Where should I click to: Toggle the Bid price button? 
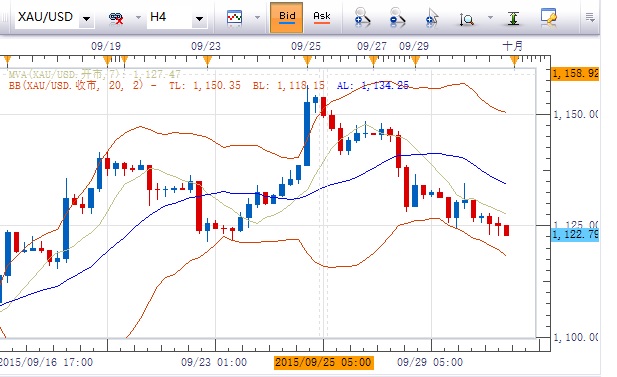[x=286, y=17]
